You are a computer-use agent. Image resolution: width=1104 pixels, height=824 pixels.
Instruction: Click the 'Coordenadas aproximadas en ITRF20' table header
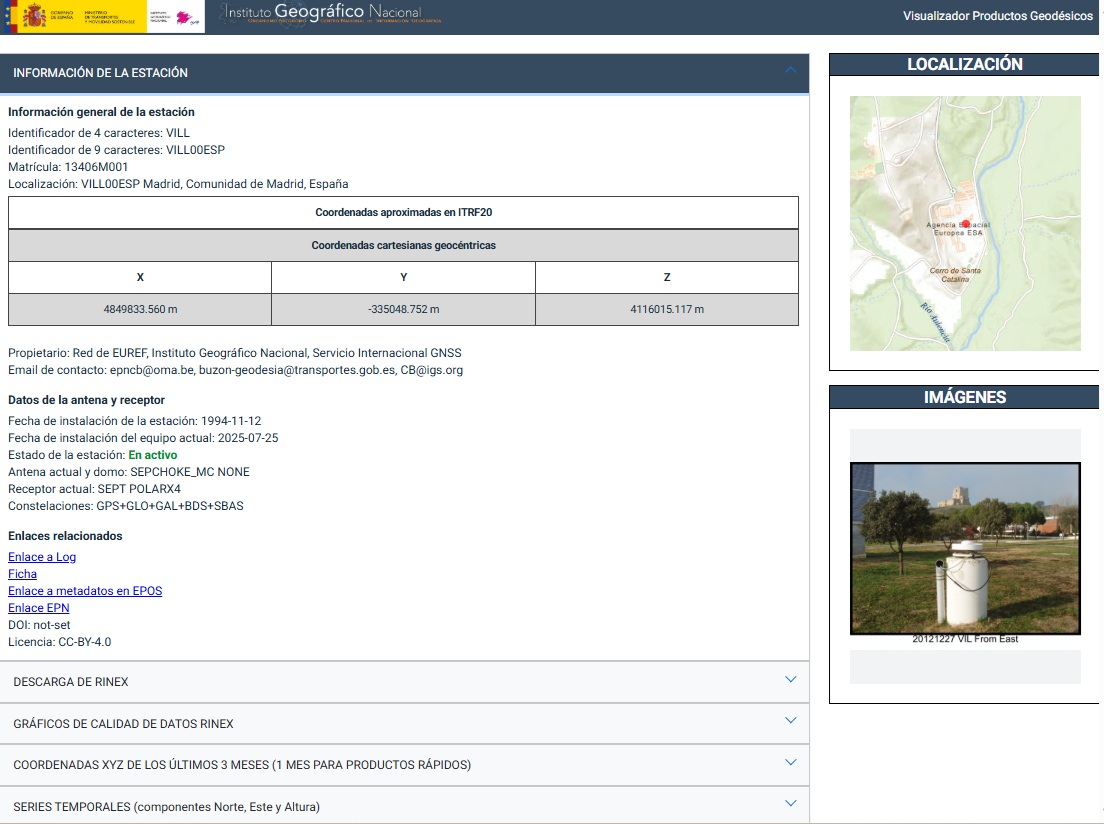pyautogui.click(x=403, y=212)
